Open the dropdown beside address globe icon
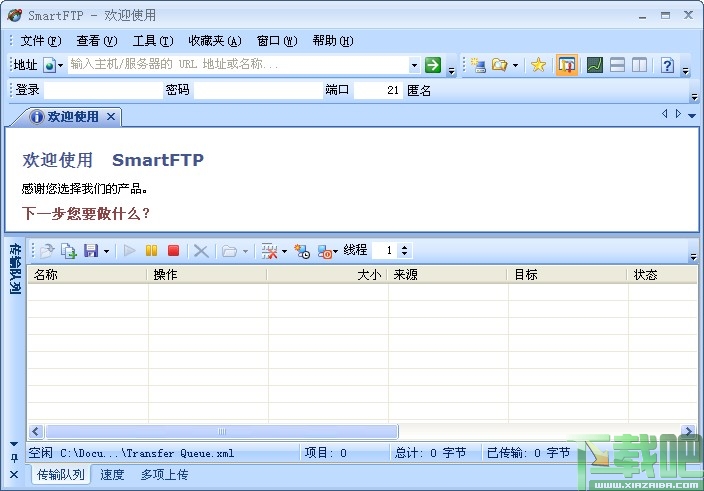 (x=61, y=66)
